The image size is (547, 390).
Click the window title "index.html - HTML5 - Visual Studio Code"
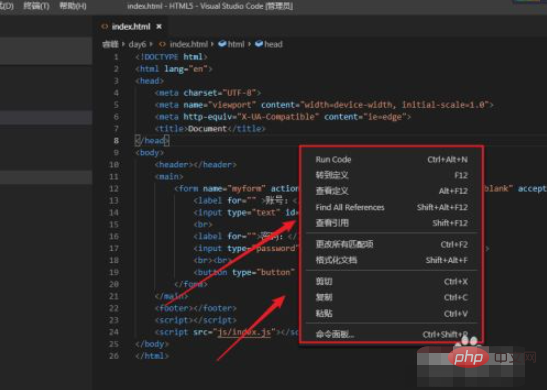pos(195,6)
